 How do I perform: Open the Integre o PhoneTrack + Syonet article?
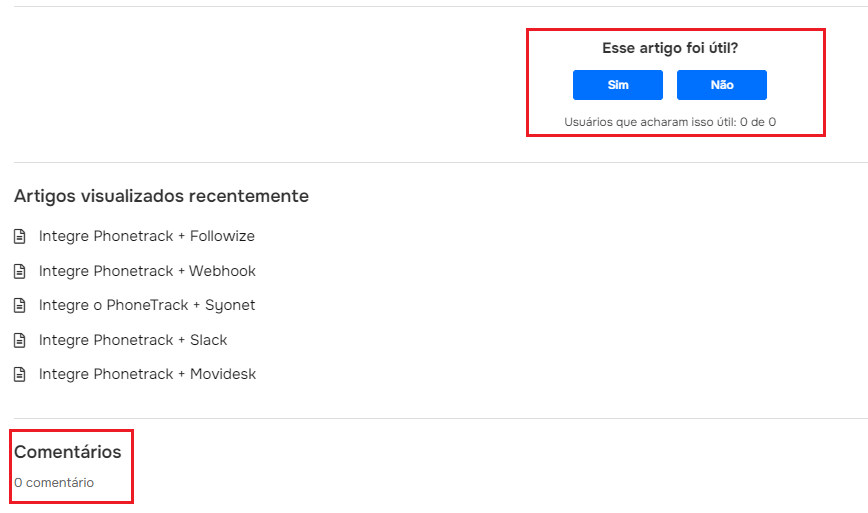tap(147, 305)
